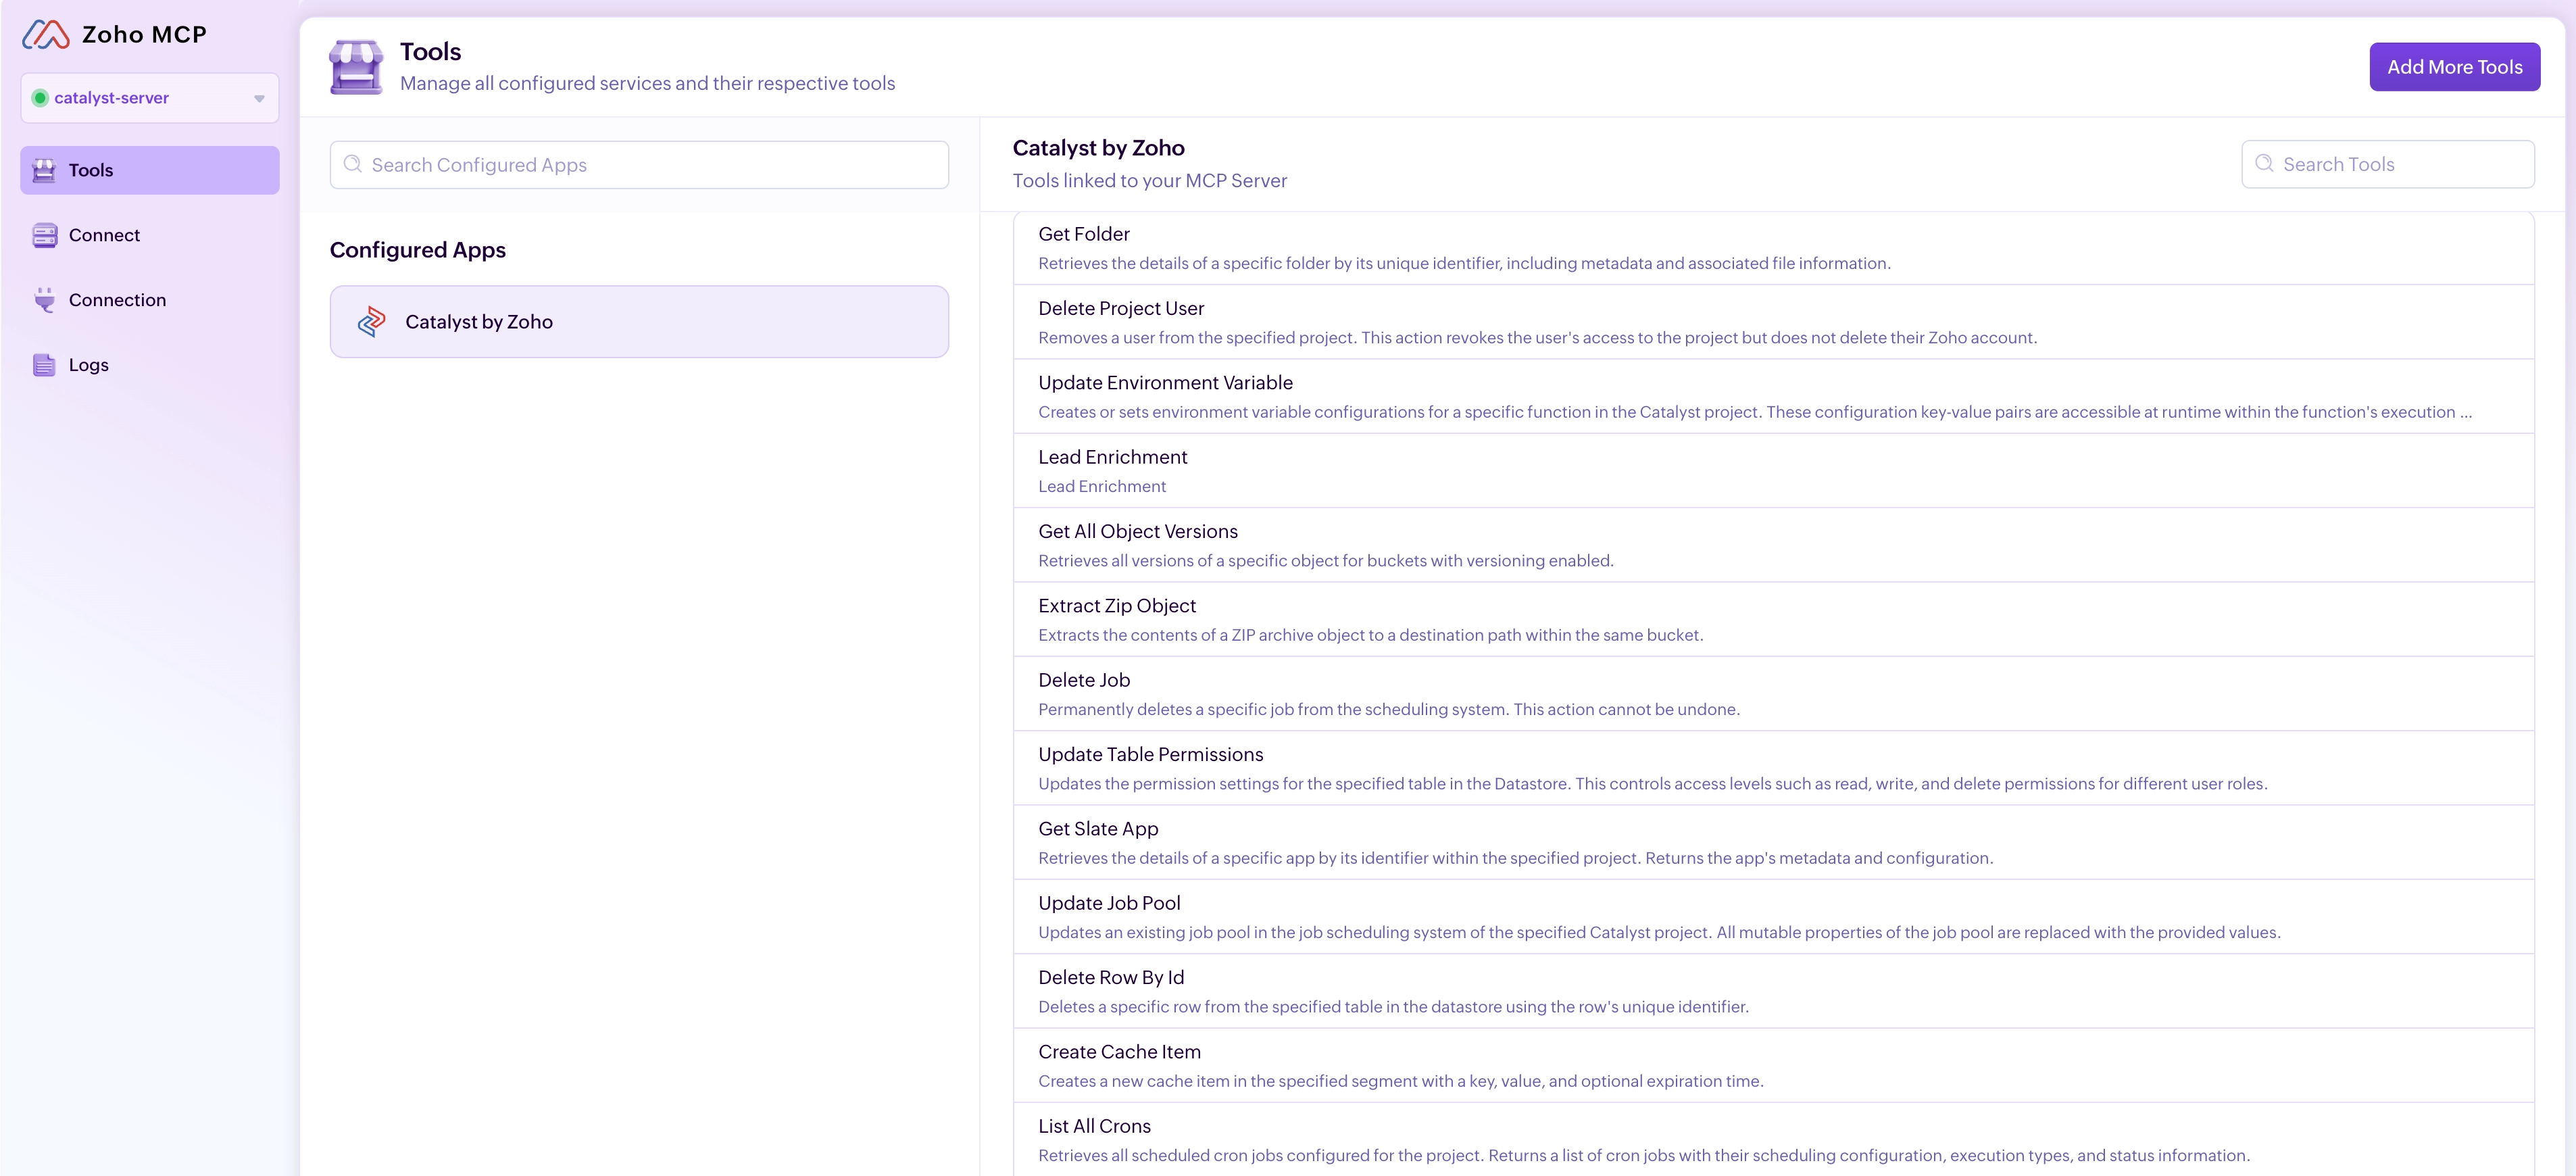Click the Catalyst by Zoho app logo

[x=372, y=322]
